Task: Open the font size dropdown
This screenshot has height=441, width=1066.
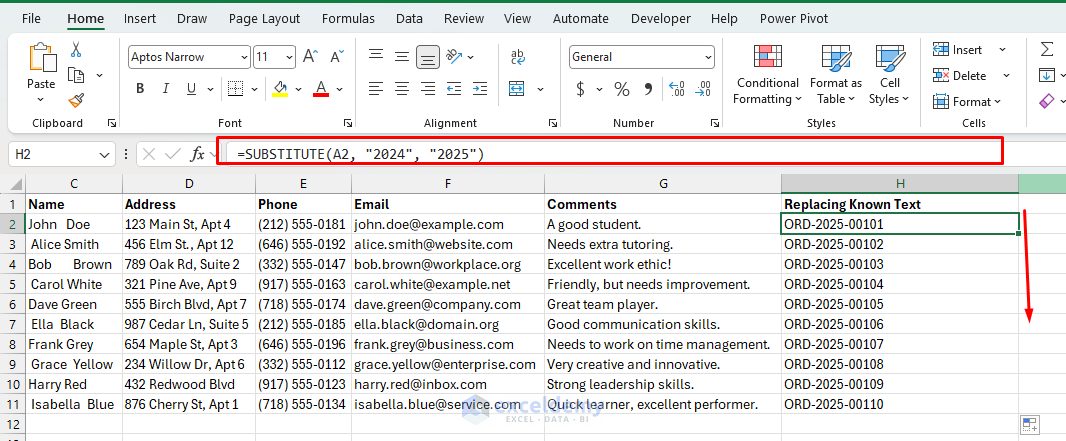Action: tap(290, 57)
